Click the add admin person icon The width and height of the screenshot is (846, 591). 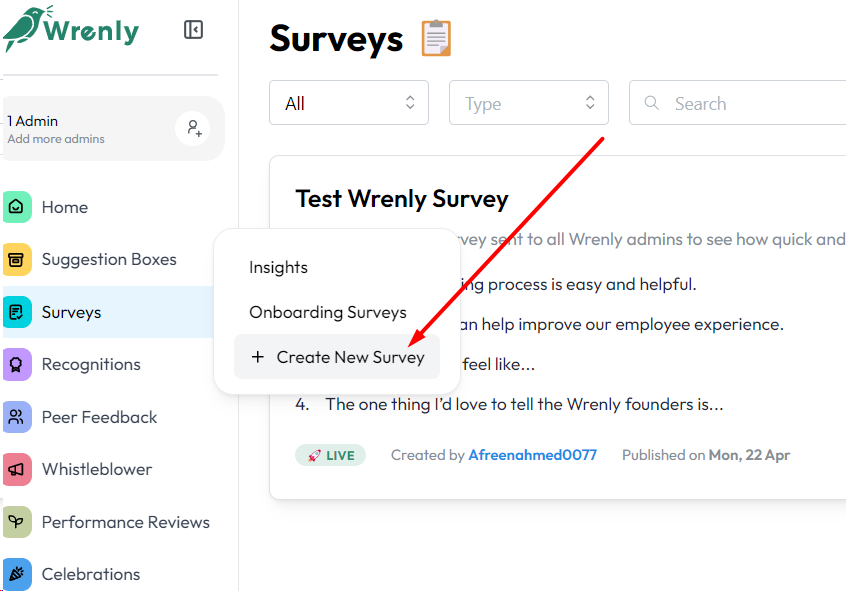click(x=193, y=129)
